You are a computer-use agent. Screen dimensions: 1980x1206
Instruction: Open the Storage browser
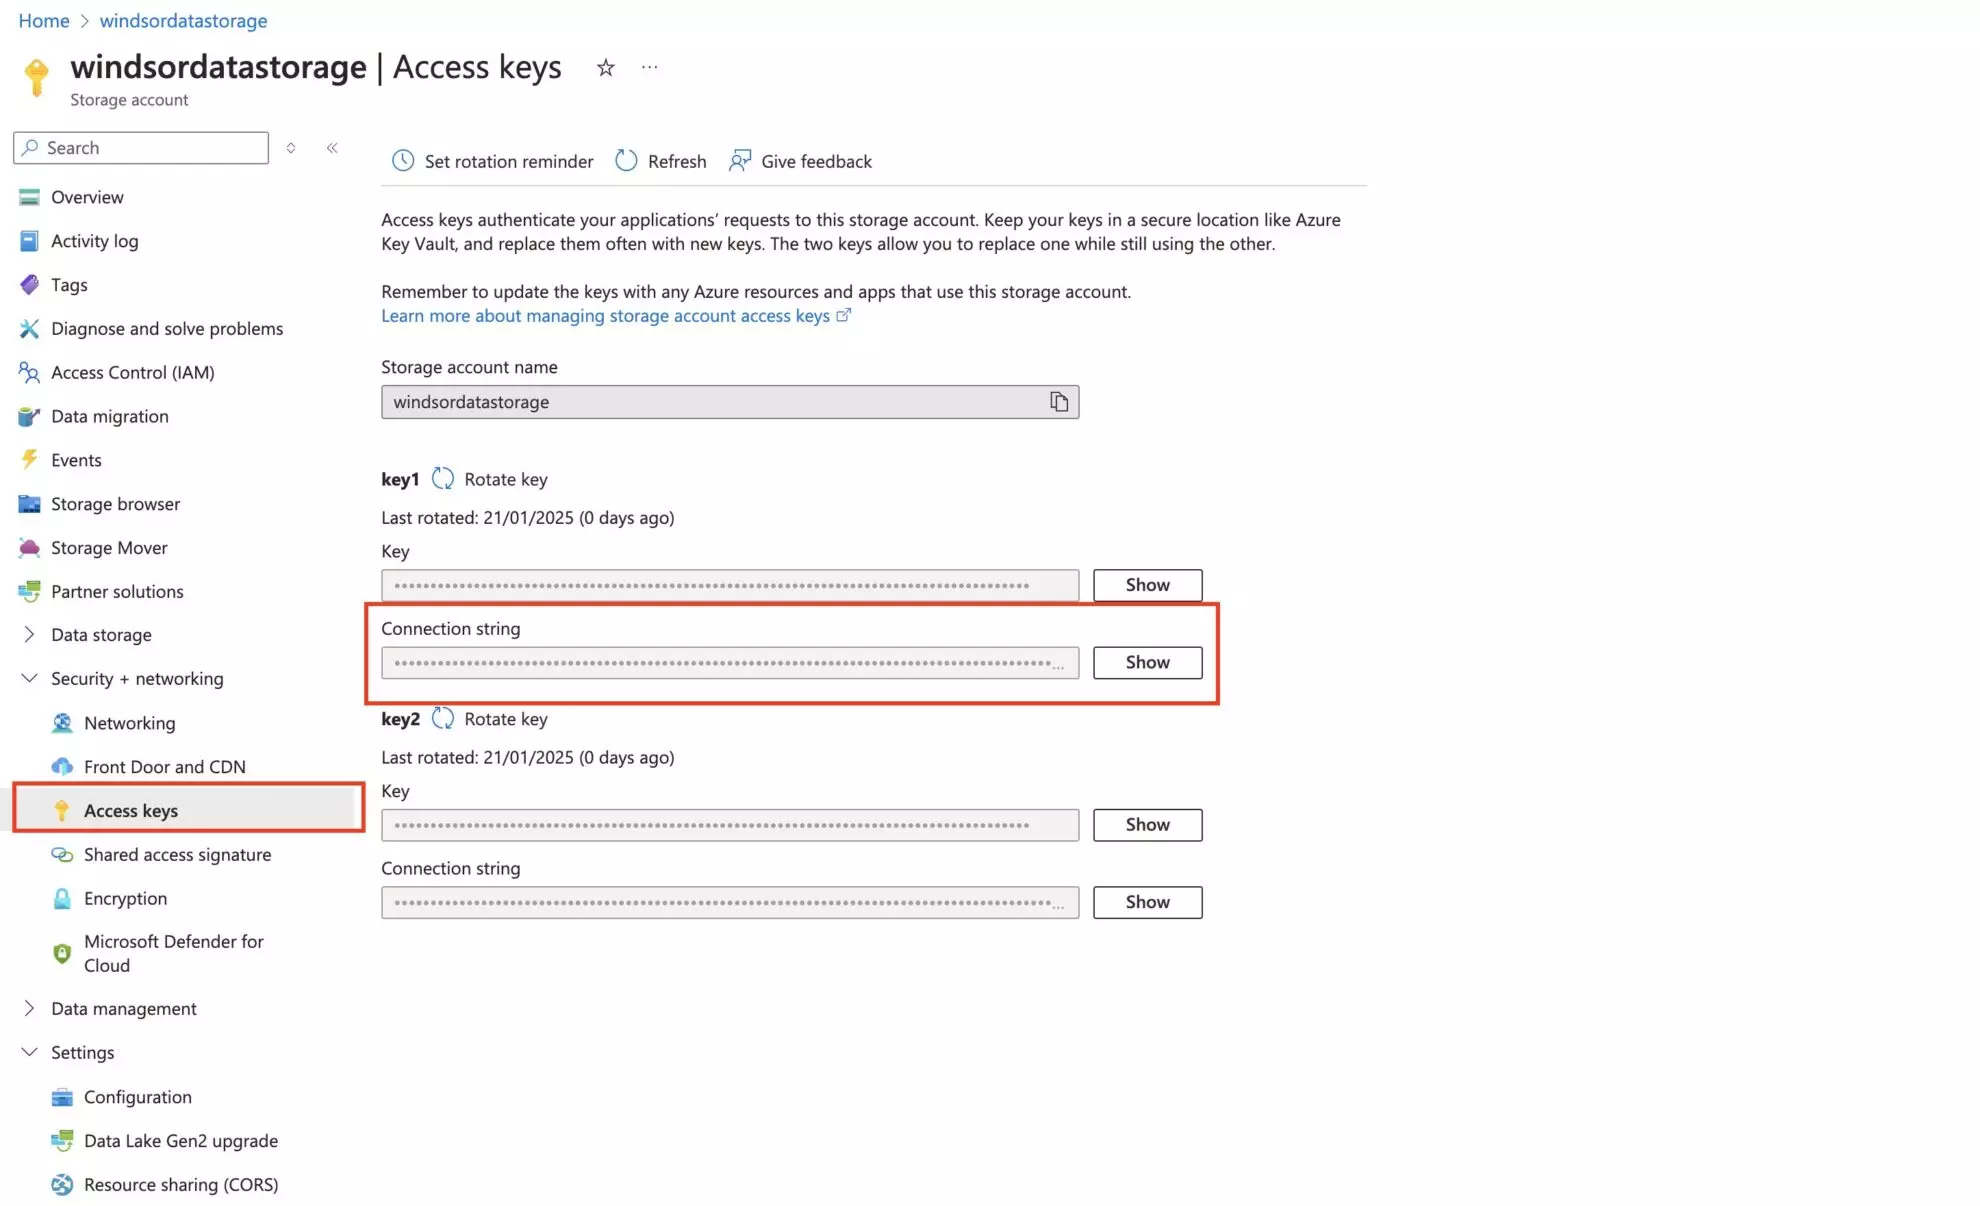[115, 503]
